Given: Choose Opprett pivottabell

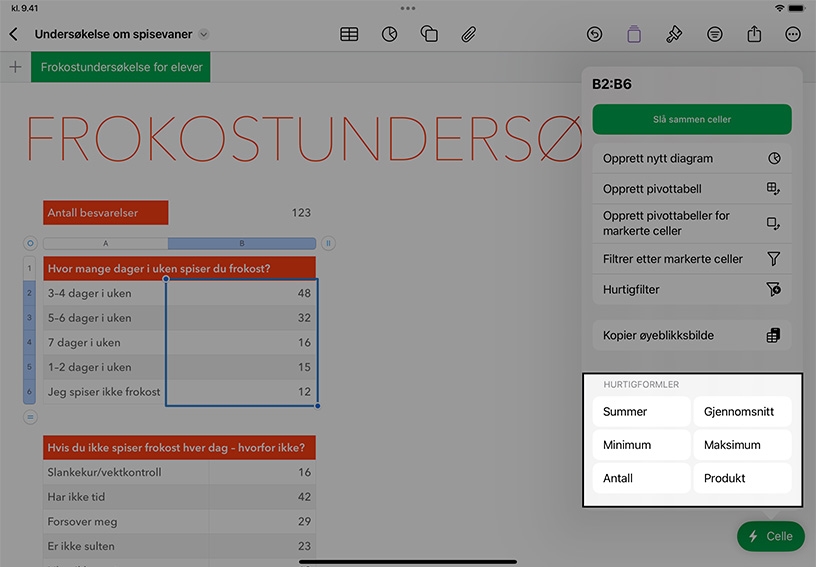Looking at the screenshot, I should pos(692,189).
